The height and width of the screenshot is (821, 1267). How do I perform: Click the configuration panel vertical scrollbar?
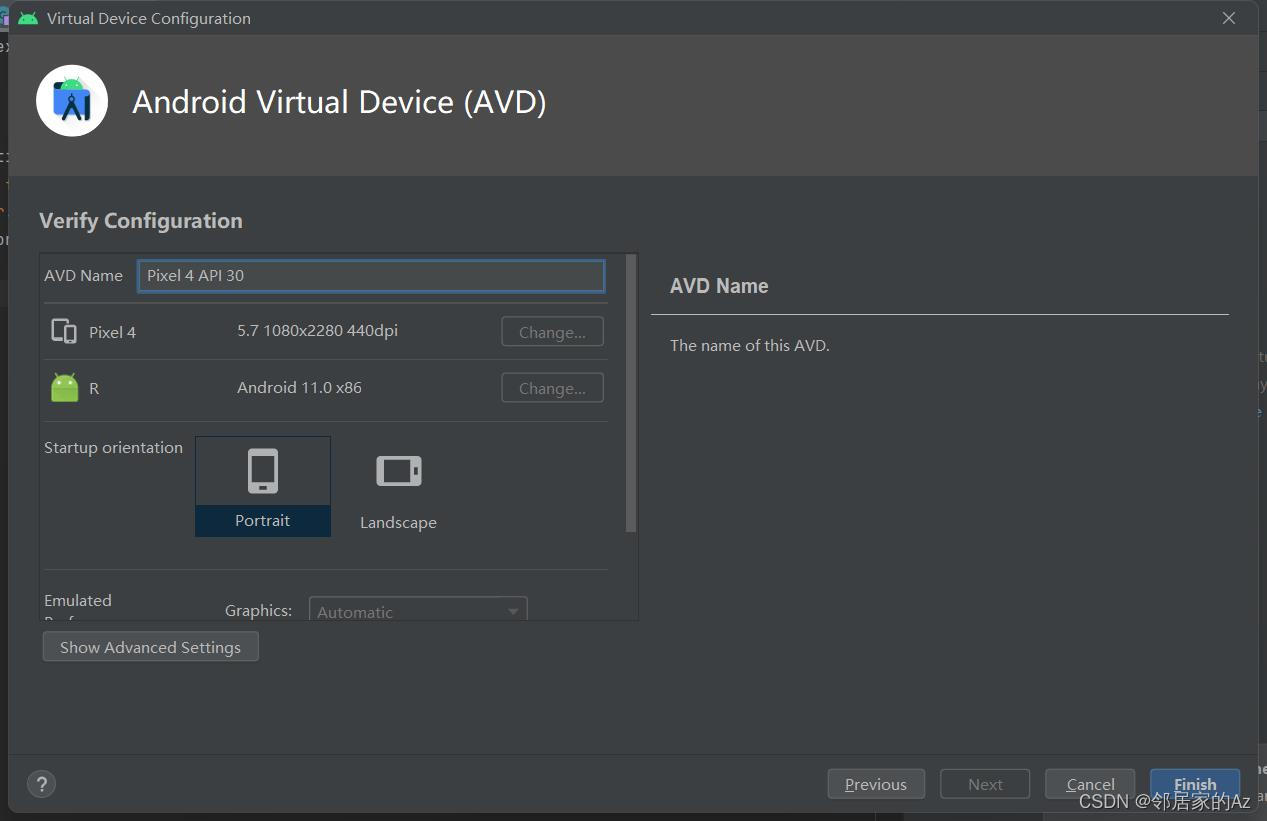[x=631, y=393]
